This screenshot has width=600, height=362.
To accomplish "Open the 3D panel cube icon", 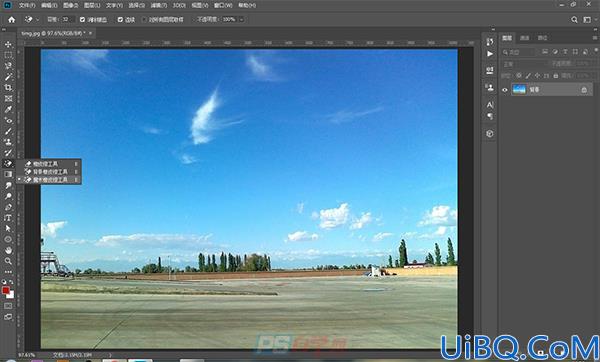I will [490, 134].
